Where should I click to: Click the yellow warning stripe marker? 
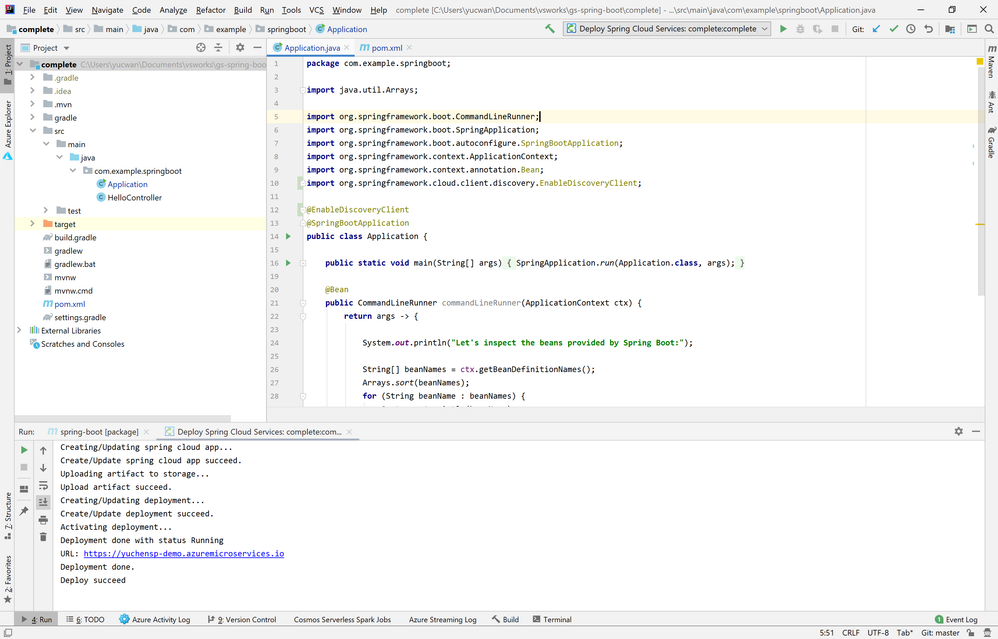(980, 224)
